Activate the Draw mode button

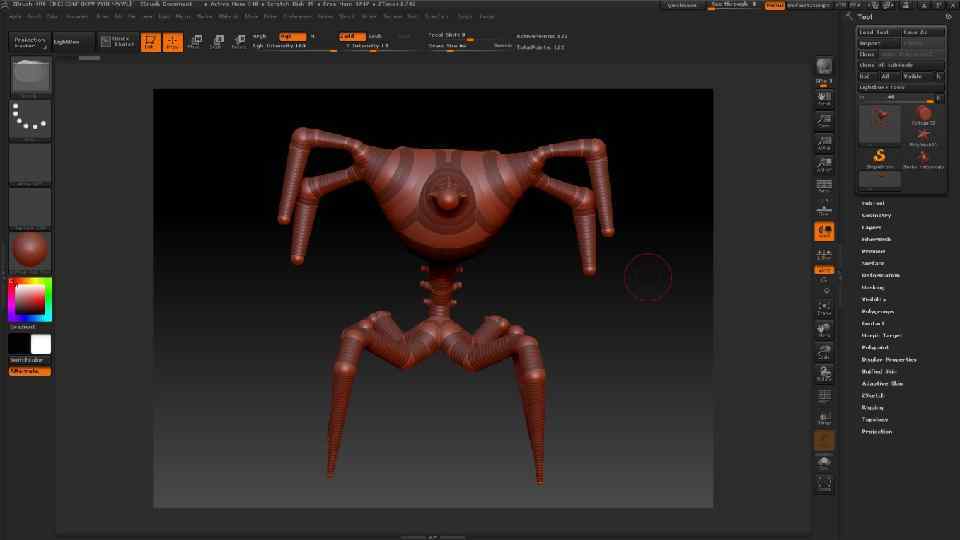tap(172, 42)
